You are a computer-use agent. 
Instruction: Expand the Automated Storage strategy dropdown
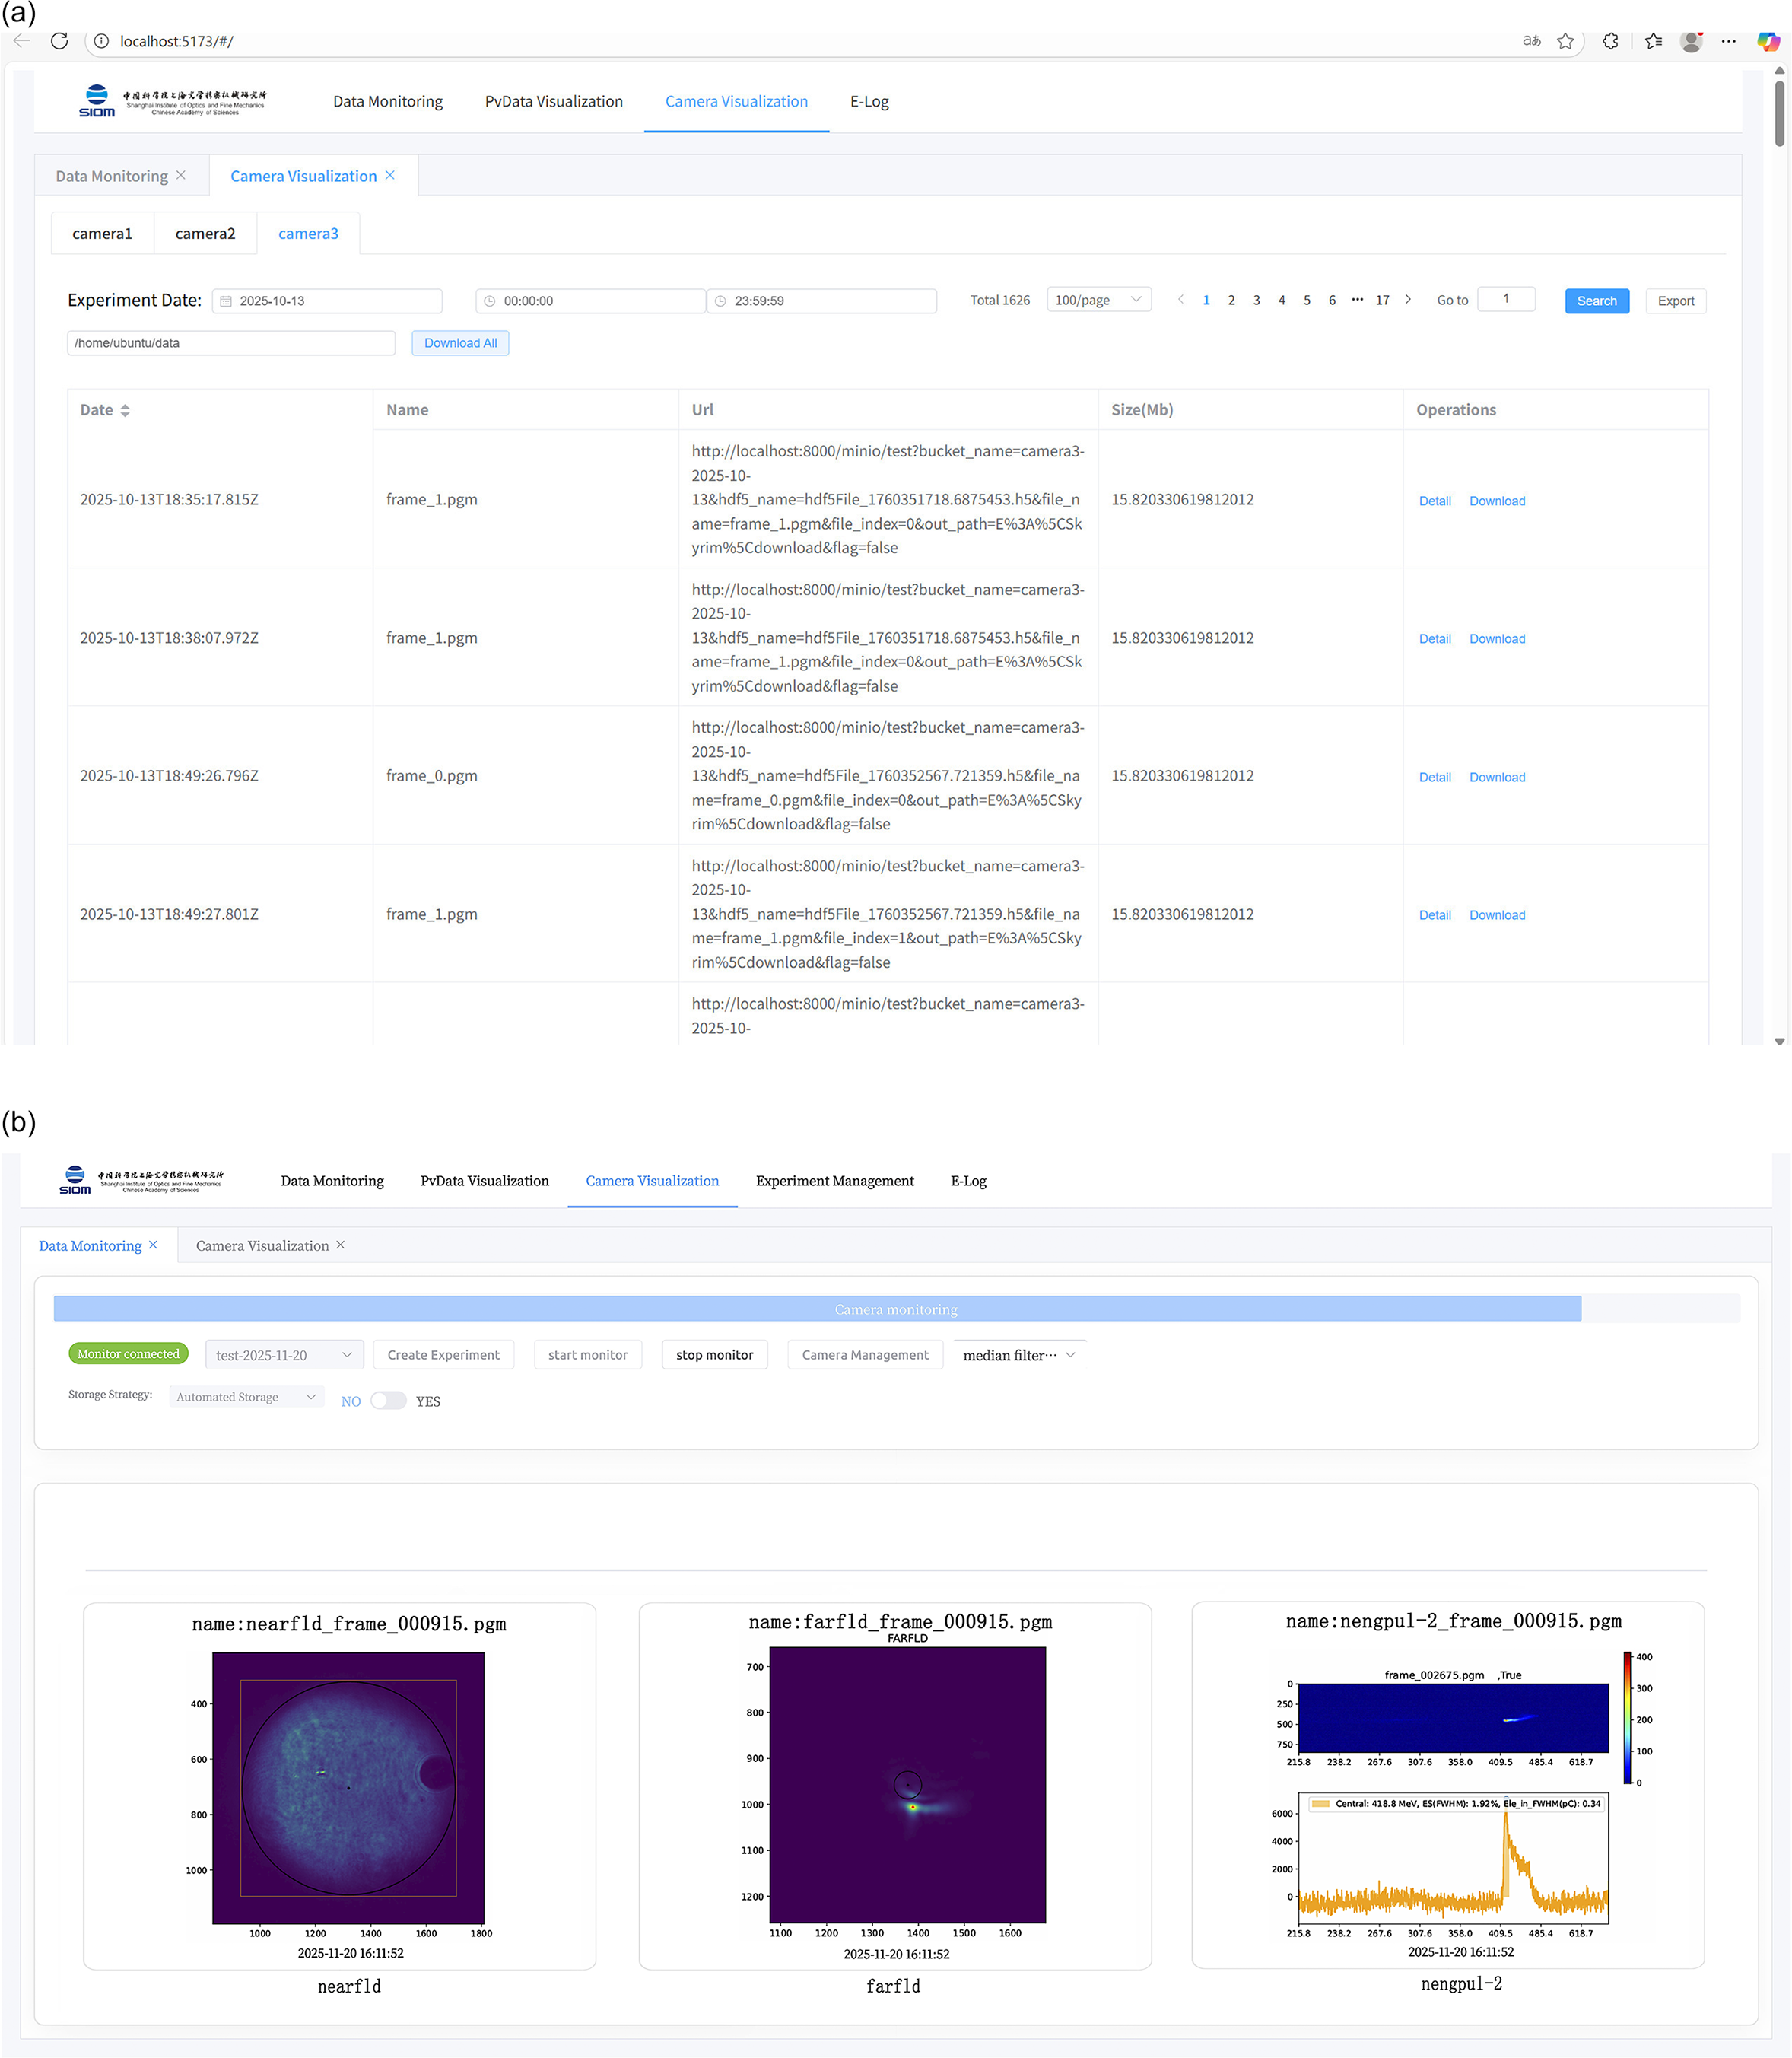(246, 1397)
